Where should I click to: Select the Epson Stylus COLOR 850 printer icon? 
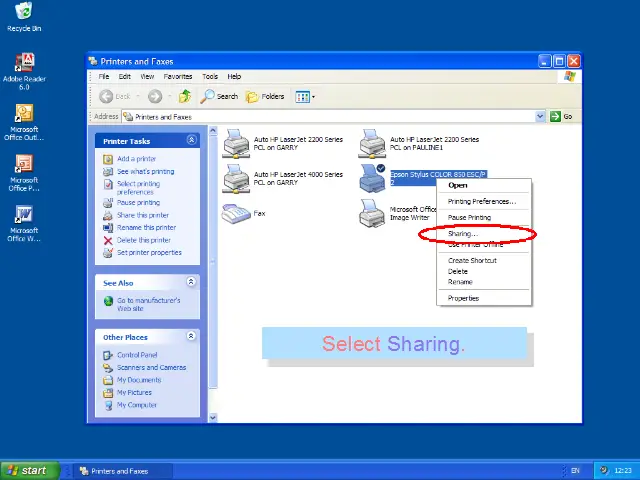[372, 178]
